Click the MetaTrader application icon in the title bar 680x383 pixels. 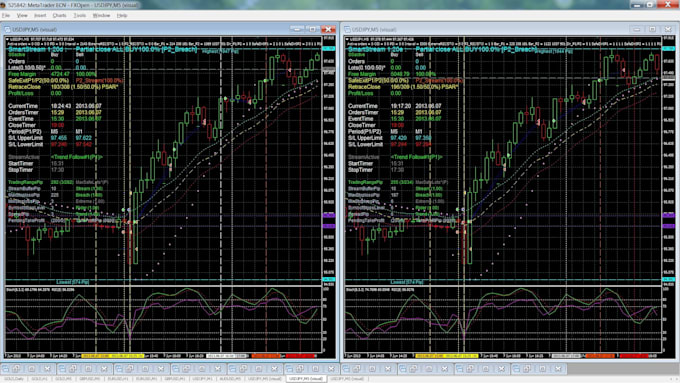(4, 5)
